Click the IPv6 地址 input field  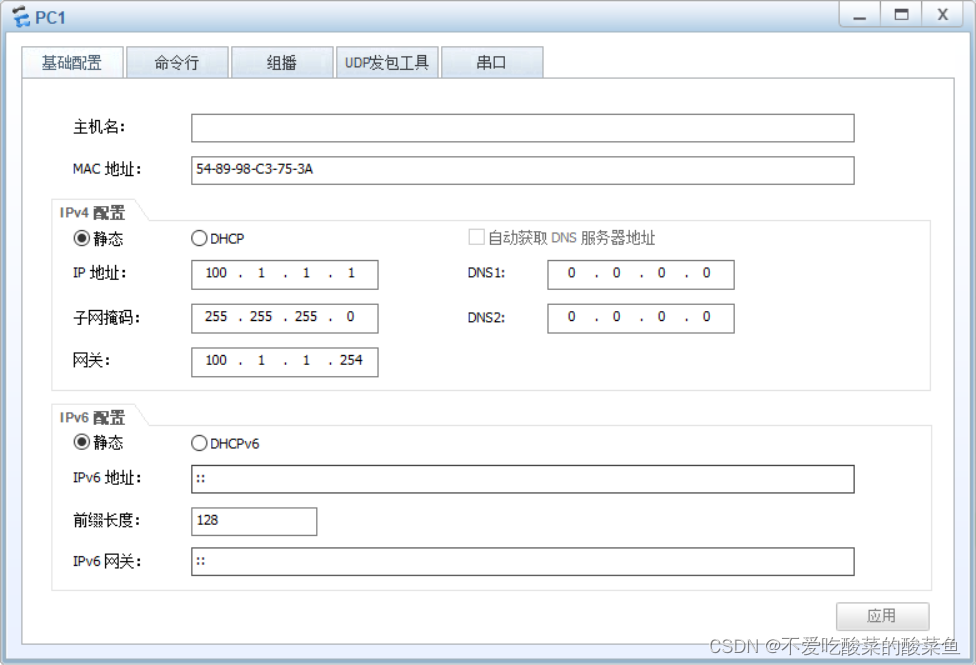pos(522,479)
